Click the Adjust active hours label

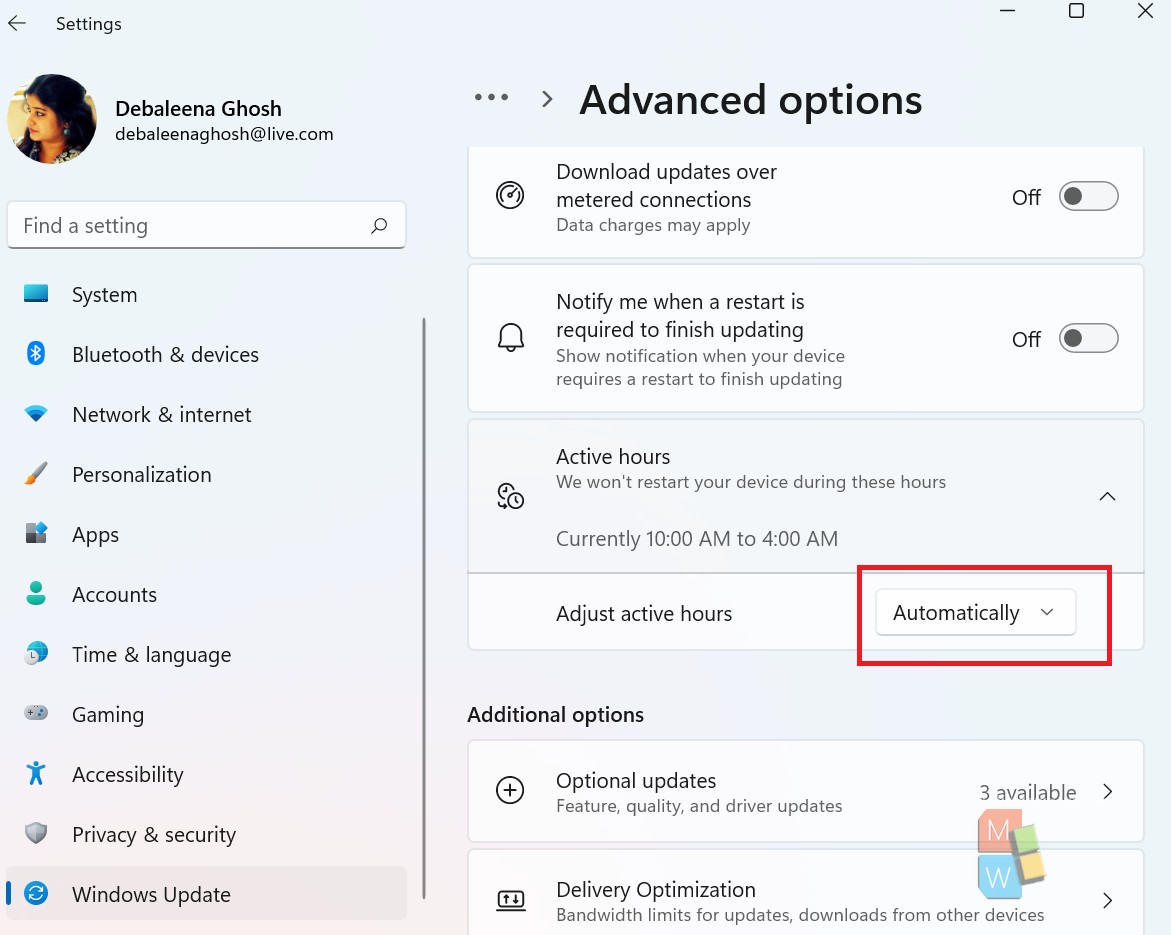click(x=644, y=614)
